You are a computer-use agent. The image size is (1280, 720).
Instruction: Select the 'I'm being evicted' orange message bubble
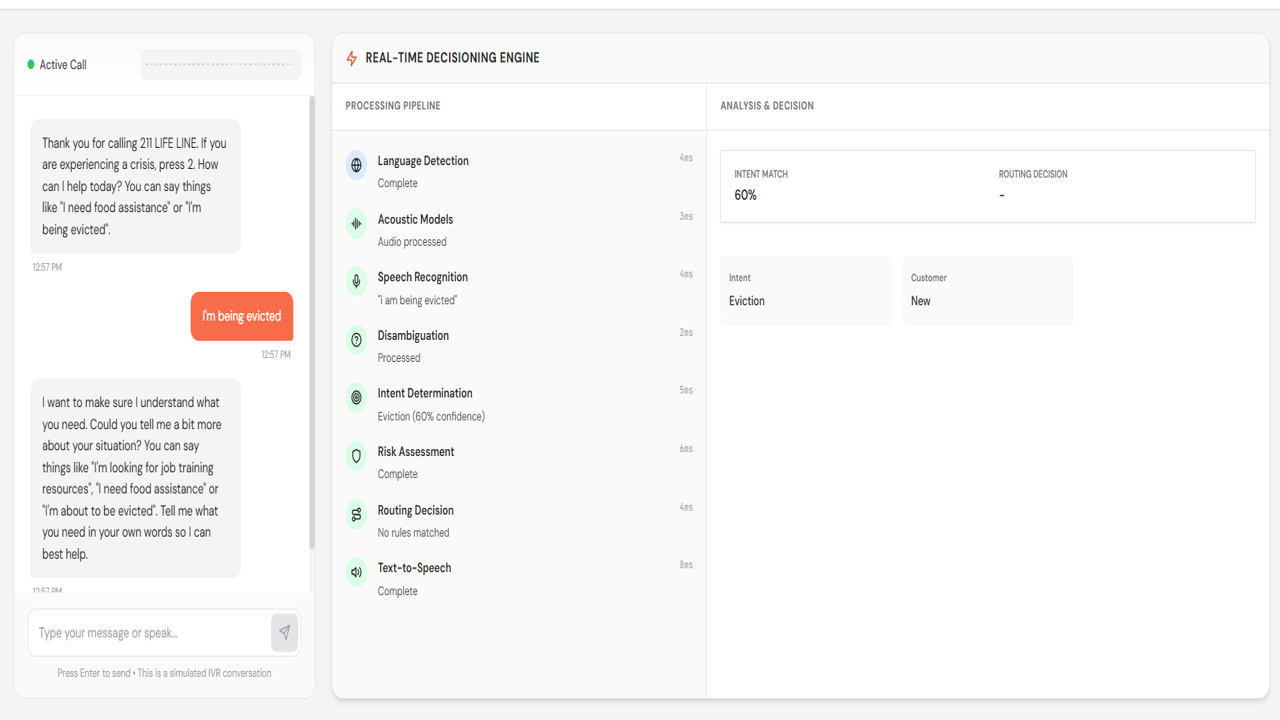(242, 316)
